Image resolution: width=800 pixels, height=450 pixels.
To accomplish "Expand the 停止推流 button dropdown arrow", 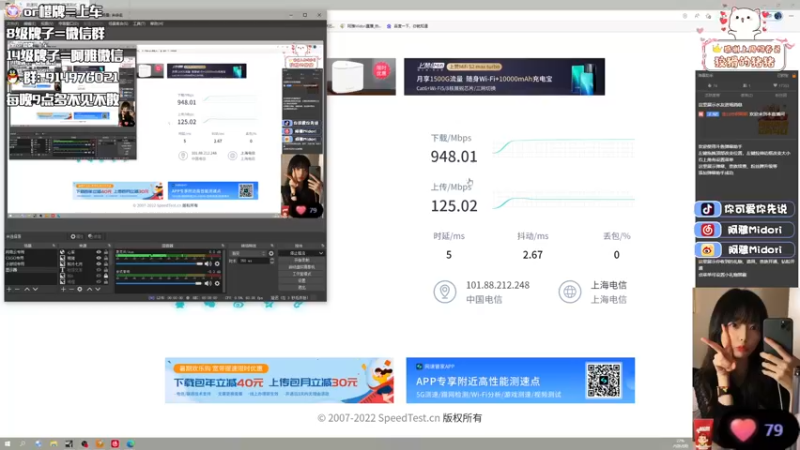I will 320,253.
